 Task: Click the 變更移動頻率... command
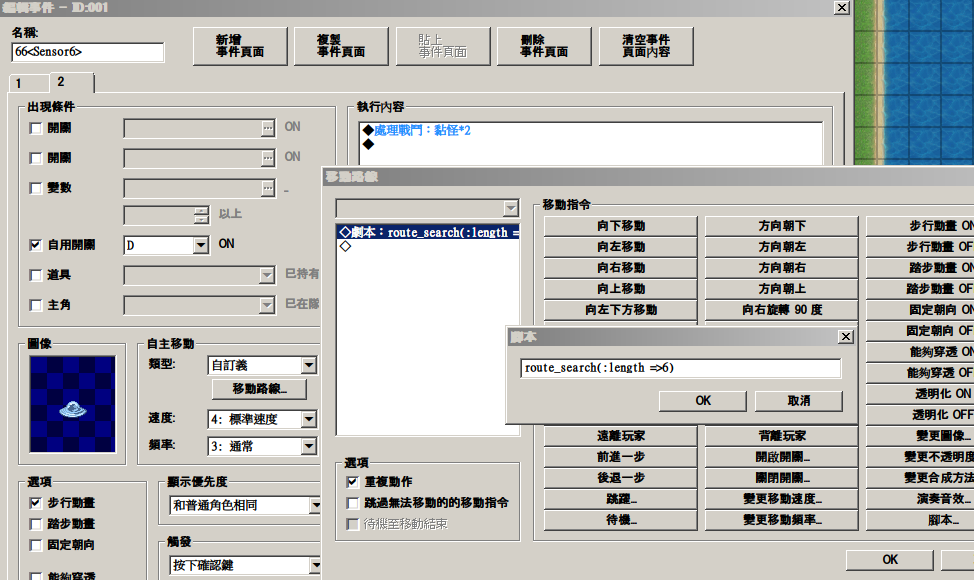point(781,520)
